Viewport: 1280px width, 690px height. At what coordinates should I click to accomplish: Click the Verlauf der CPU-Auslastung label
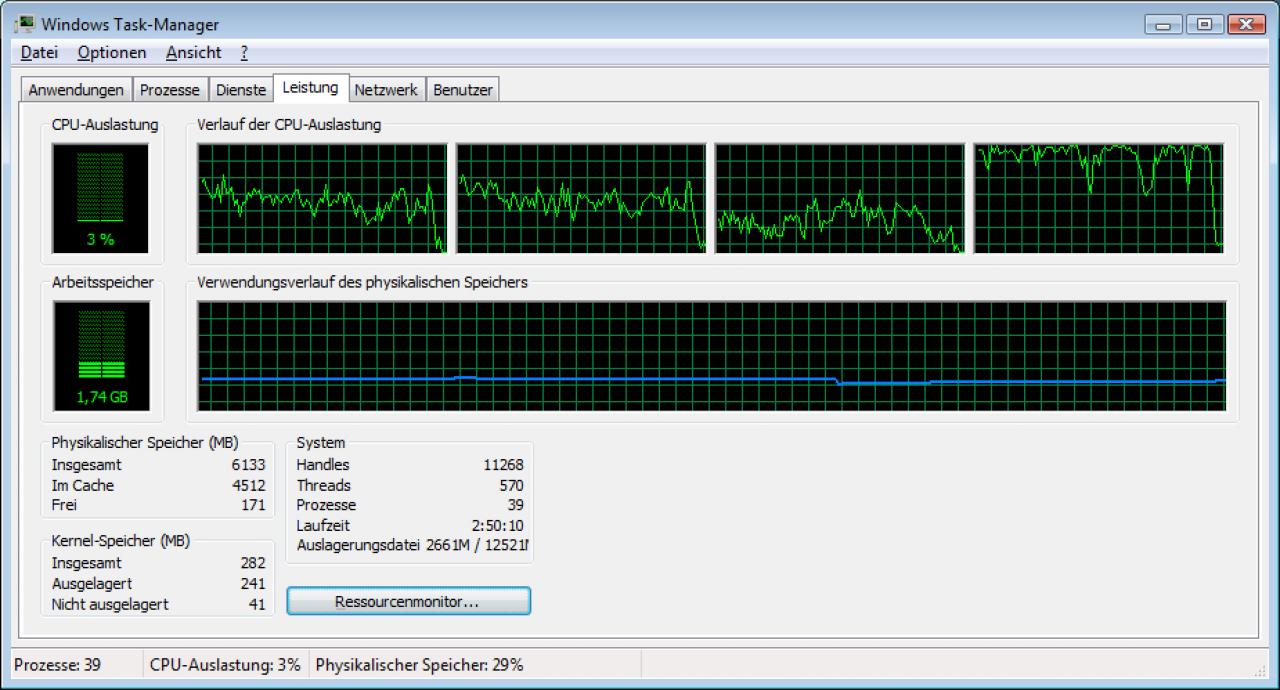tap(289, 125)
